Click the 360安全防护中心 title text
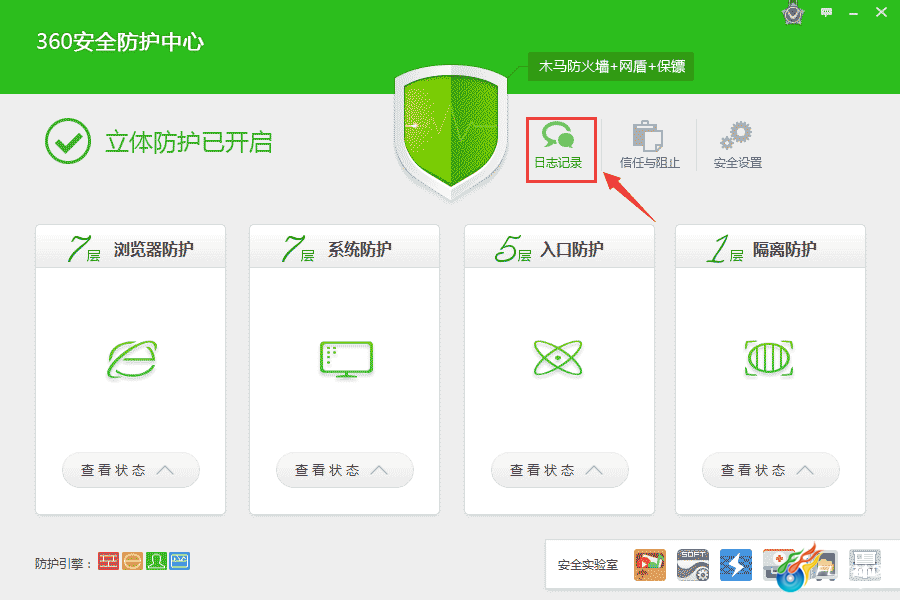Image resolution: width=900 pixels, height=600 pixels. pyautogui.click(x=120, y=41)
